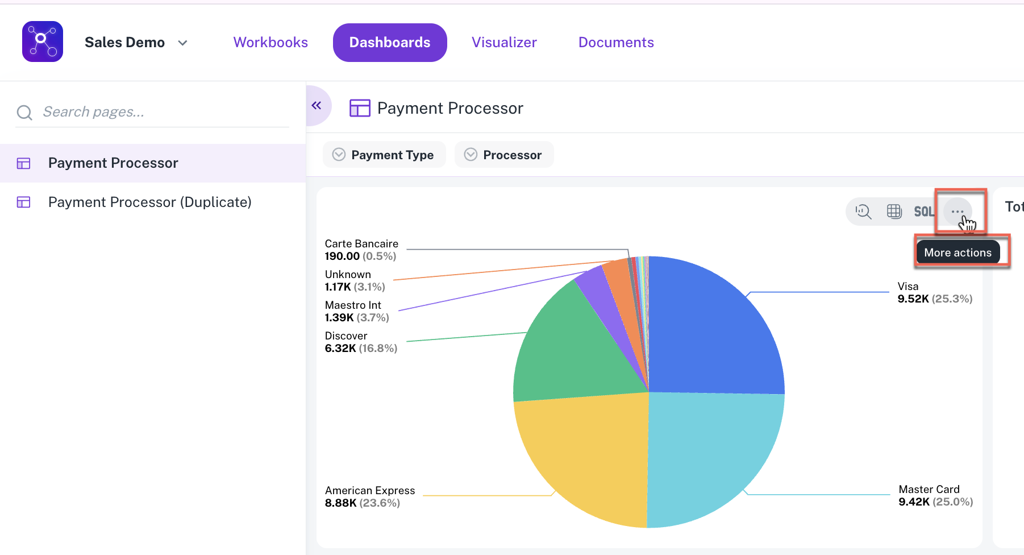1024x555 pixels.
Task: Click the app logo icon
Action: tap(42, 42)
